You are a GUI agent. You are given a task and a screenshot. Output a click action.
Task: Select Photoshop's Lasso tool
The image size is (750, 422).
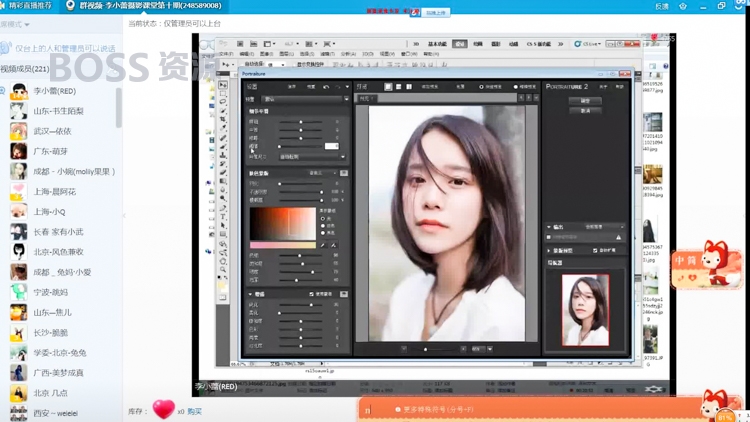(223, 102)
